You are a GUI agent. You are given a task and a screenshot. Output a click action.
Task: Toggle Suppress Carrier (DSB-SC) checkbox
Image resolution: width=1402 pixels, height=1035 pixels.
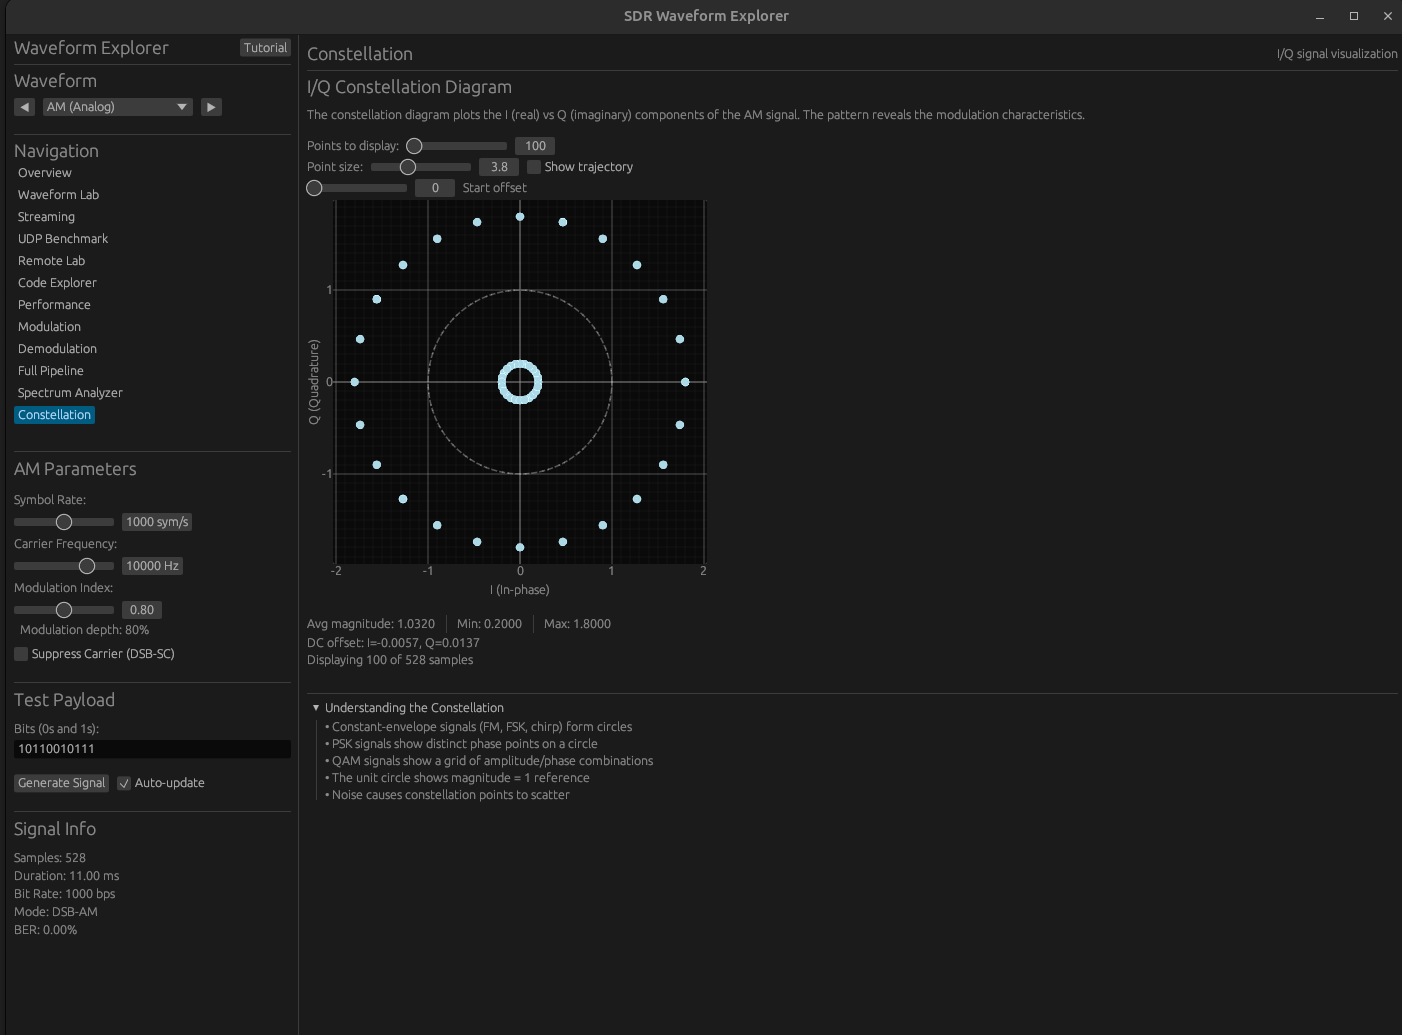pos(21,654)
